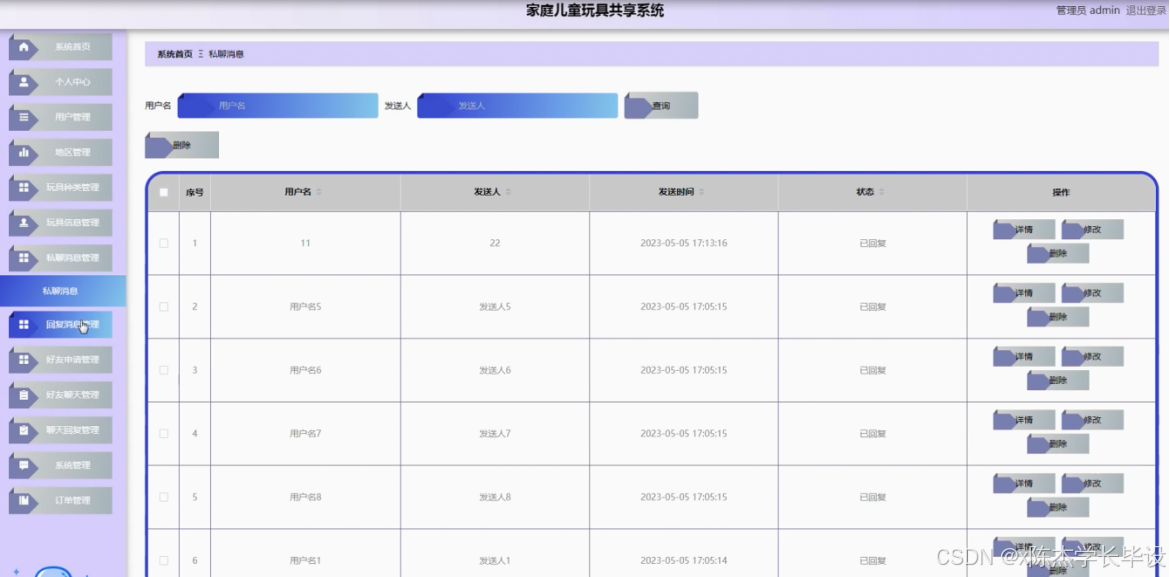Click timestamp 2023-05-05 17:13:16
This screenshot has height=577, width=1170.
683,243
